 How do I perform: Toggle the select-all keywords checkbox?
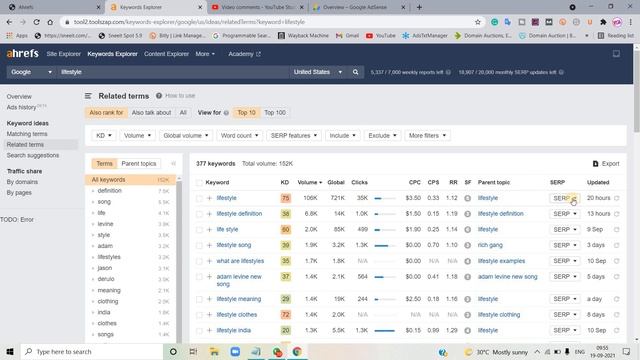[x=199, y=182]
